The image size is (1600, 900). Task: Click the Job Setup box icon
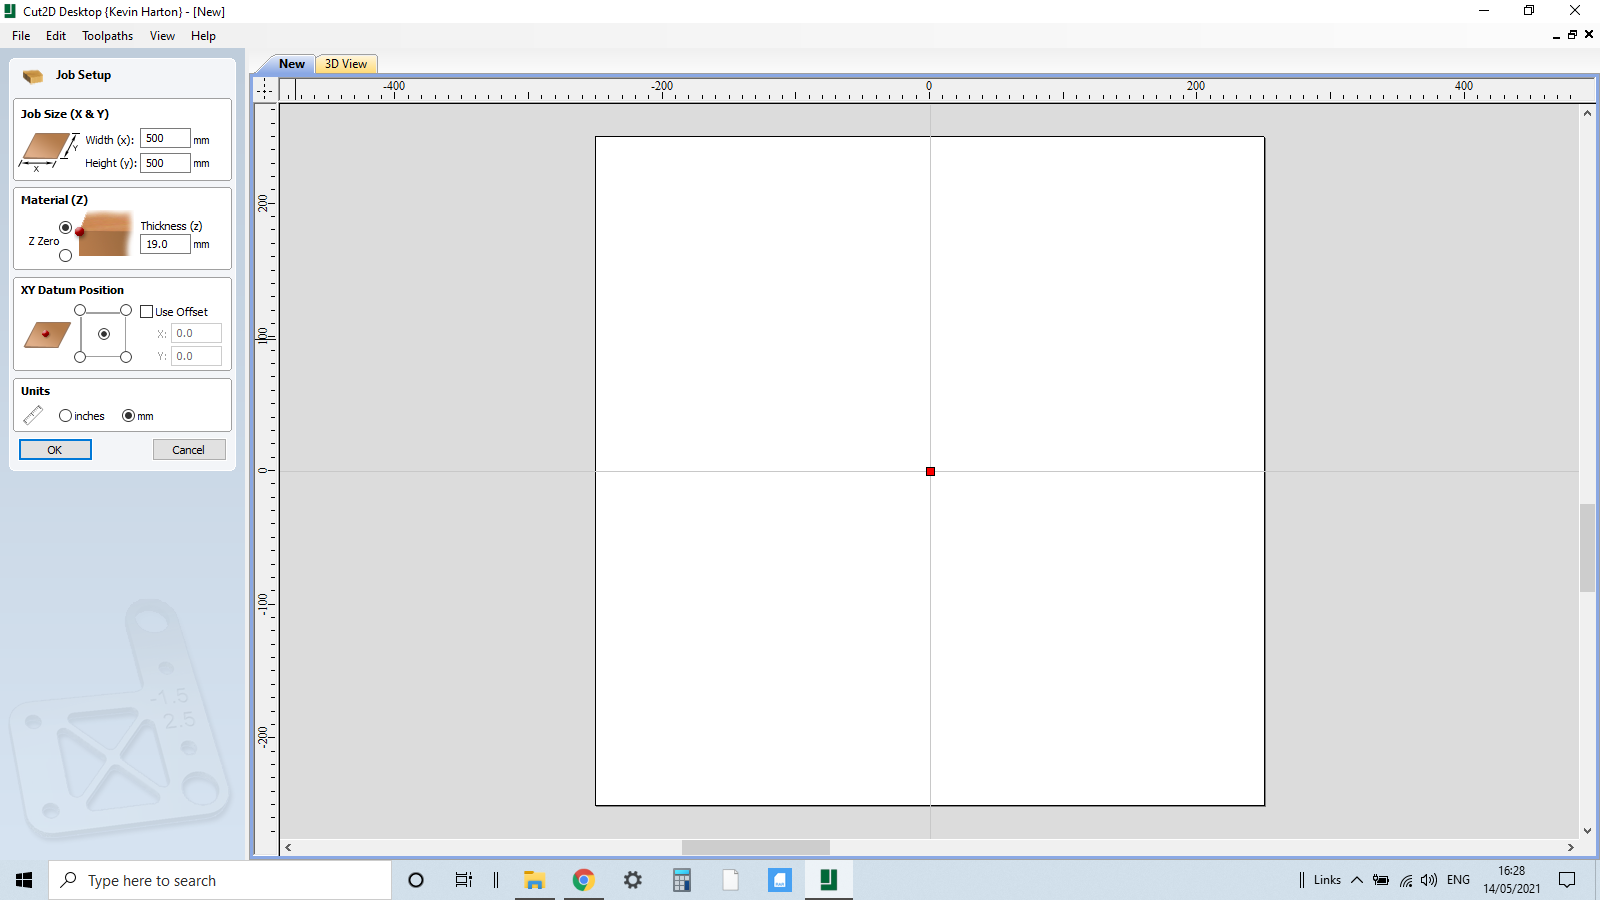33,75
